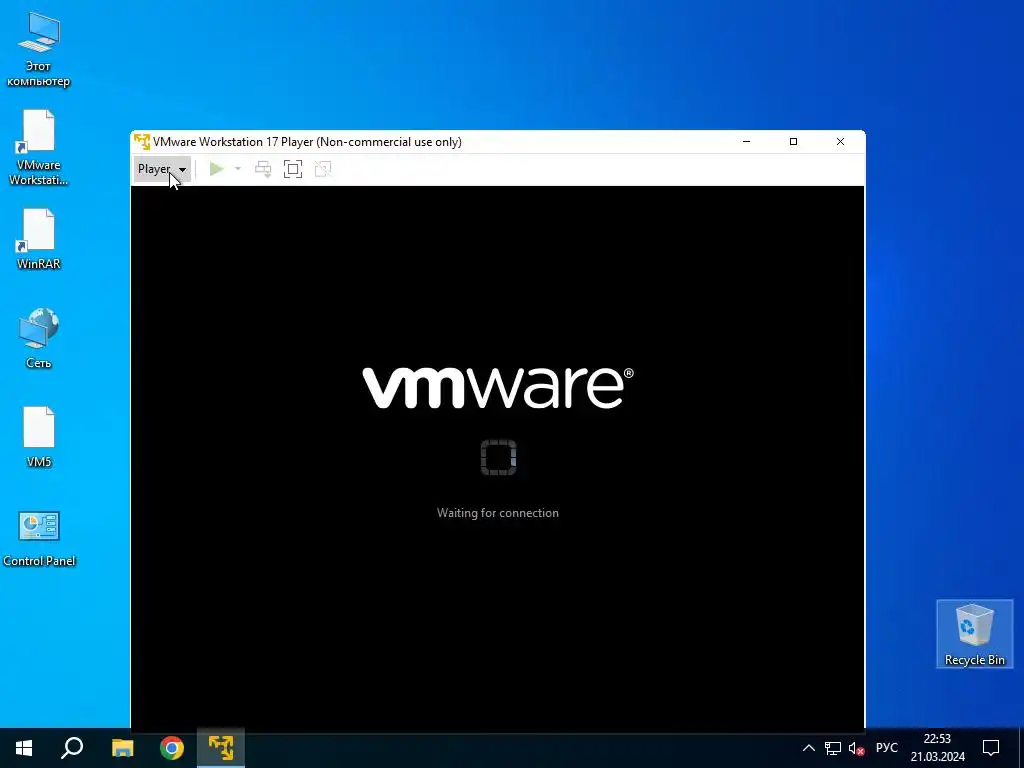This screenshot has width=1024, height=768.
Task: Close the VMware Workstation Player window
Action: tap(840, 142)
